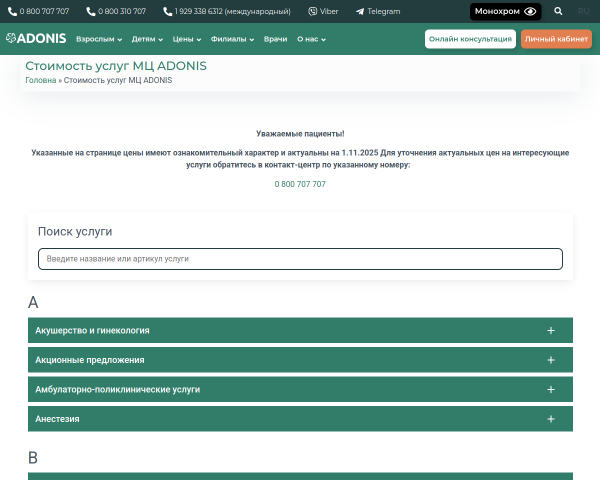Expand the О нас menu
600x480 pixels.
click(311, 39)
